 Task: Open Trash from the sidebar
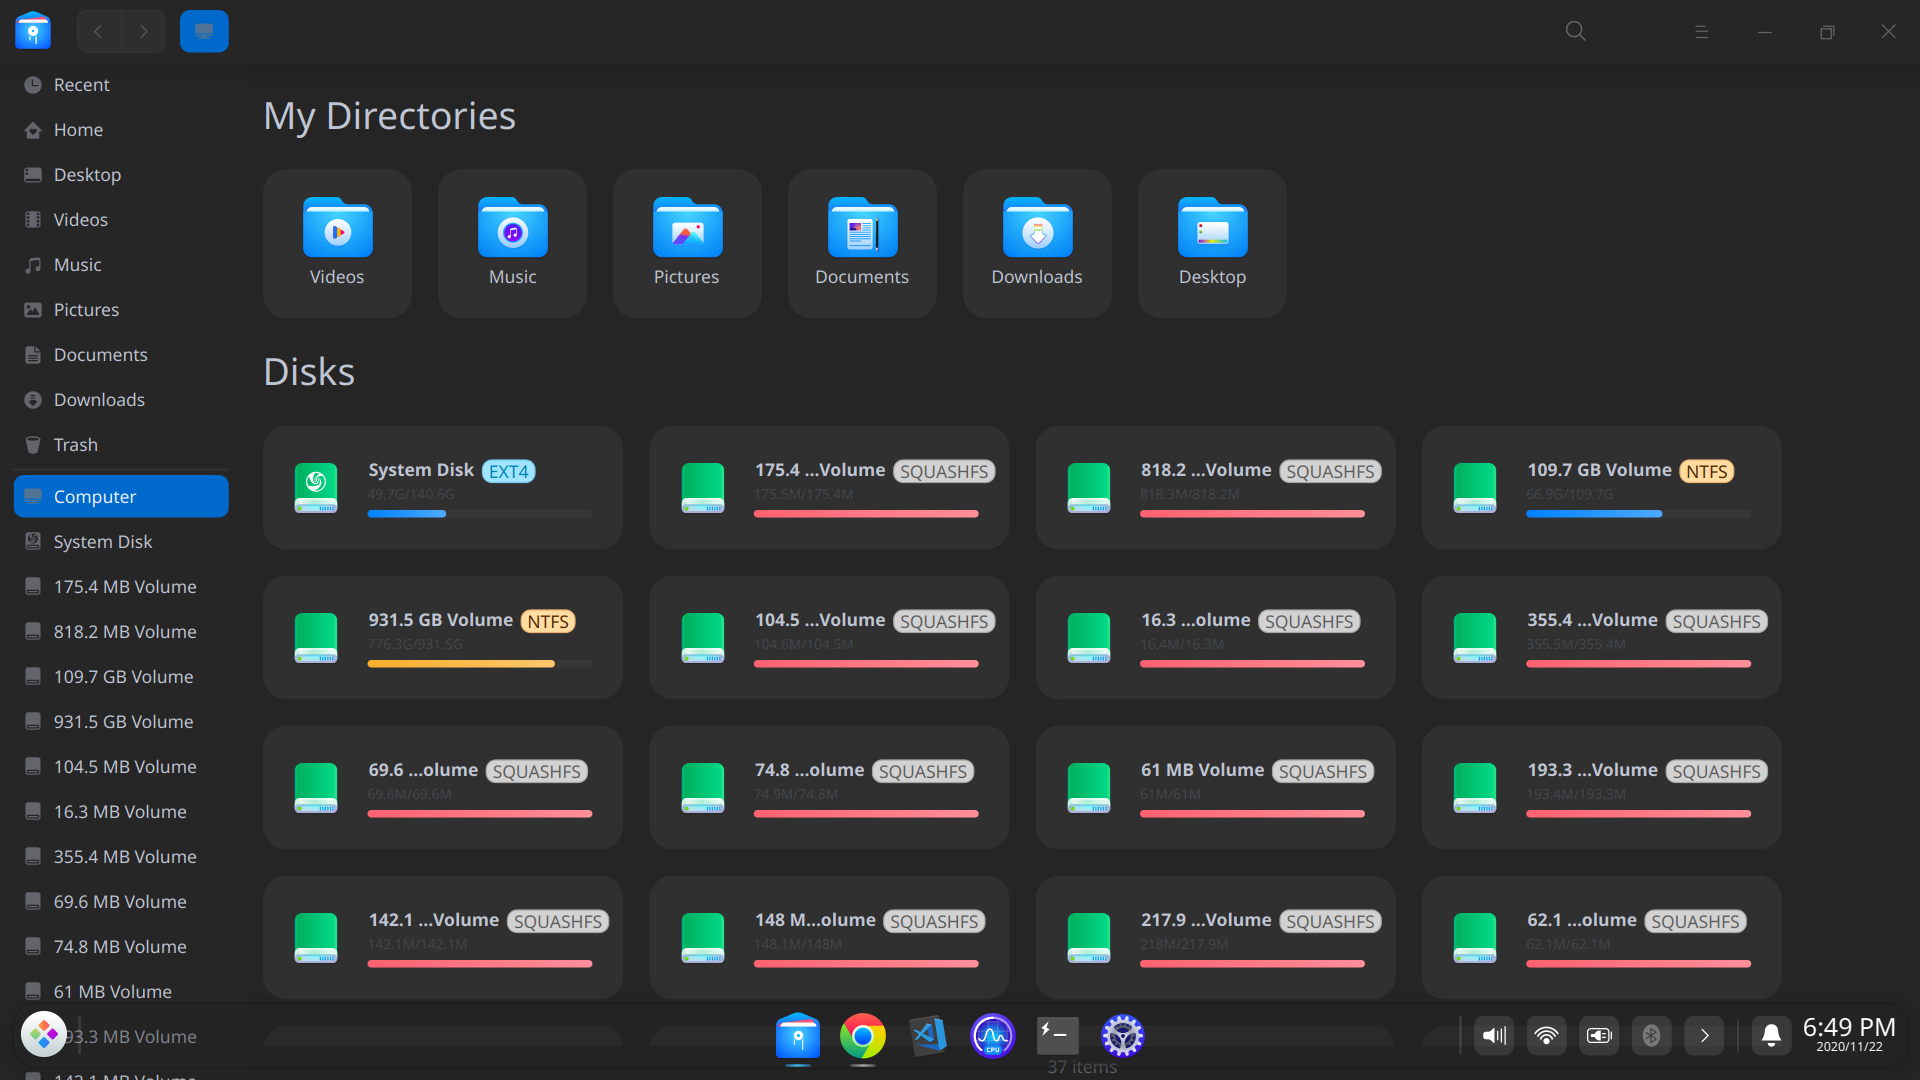tap(75, 444)
